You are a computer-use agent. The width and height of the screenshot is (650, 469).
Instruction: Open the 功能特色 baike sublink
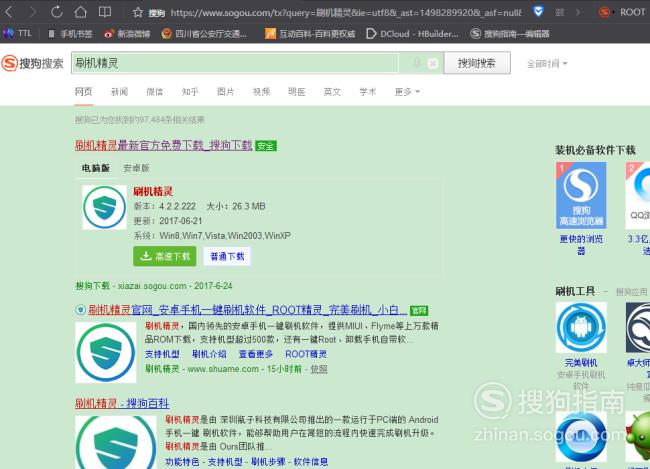182,462
